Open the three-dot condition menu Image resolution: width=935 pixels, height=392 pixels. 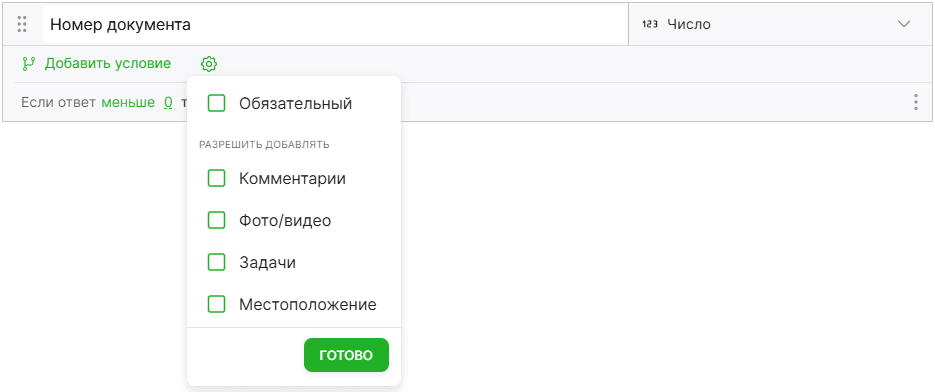coord(916,102)
